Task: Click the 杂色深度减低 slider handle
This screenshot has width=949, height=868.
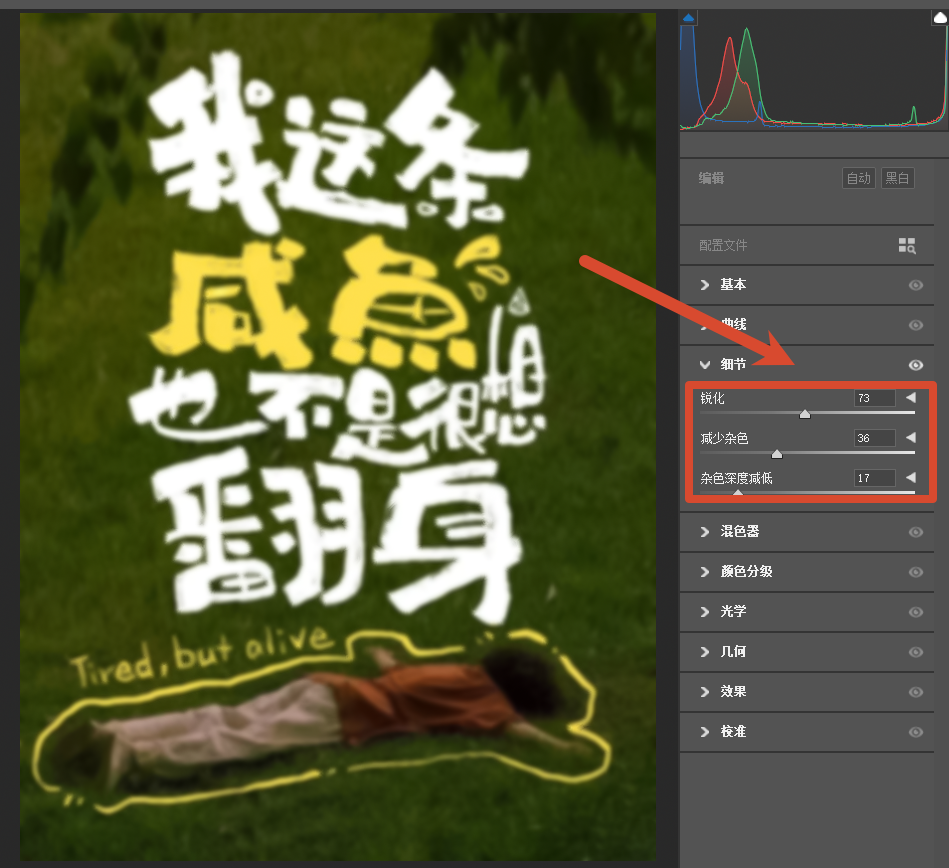Action: 738,493
